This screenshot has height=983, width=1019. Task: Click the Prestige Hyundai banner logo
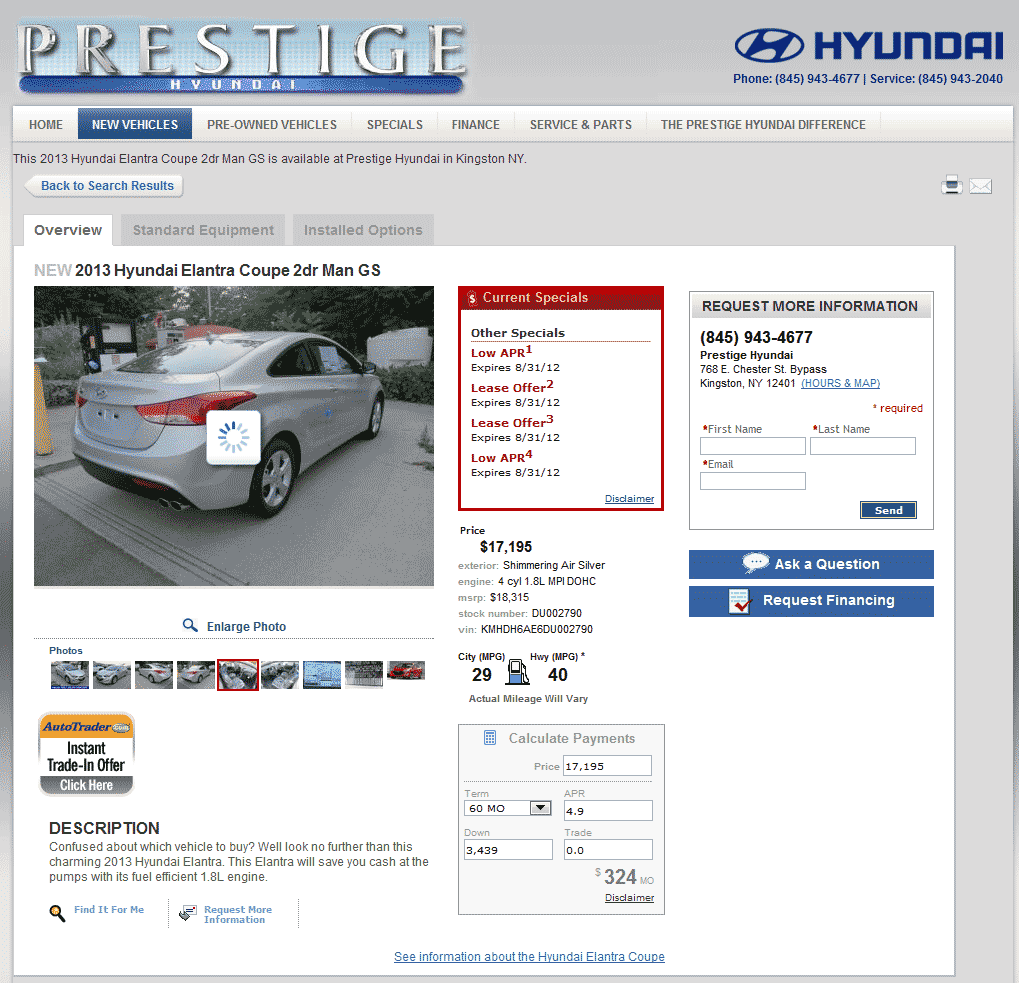pos(241,57)
